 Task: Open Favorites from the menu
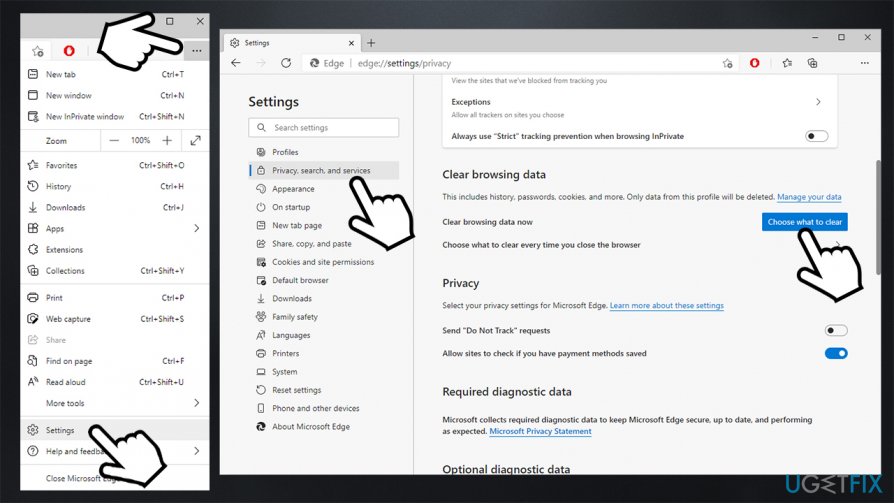115,165
